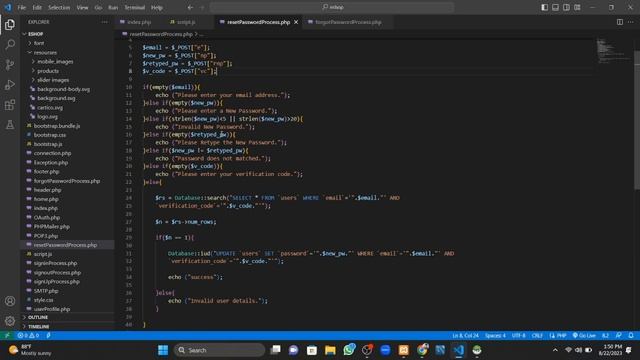Click the Ln, Col cursor position indicator
The width and height of the screenshot is (640, 360).
click(465, 335)
